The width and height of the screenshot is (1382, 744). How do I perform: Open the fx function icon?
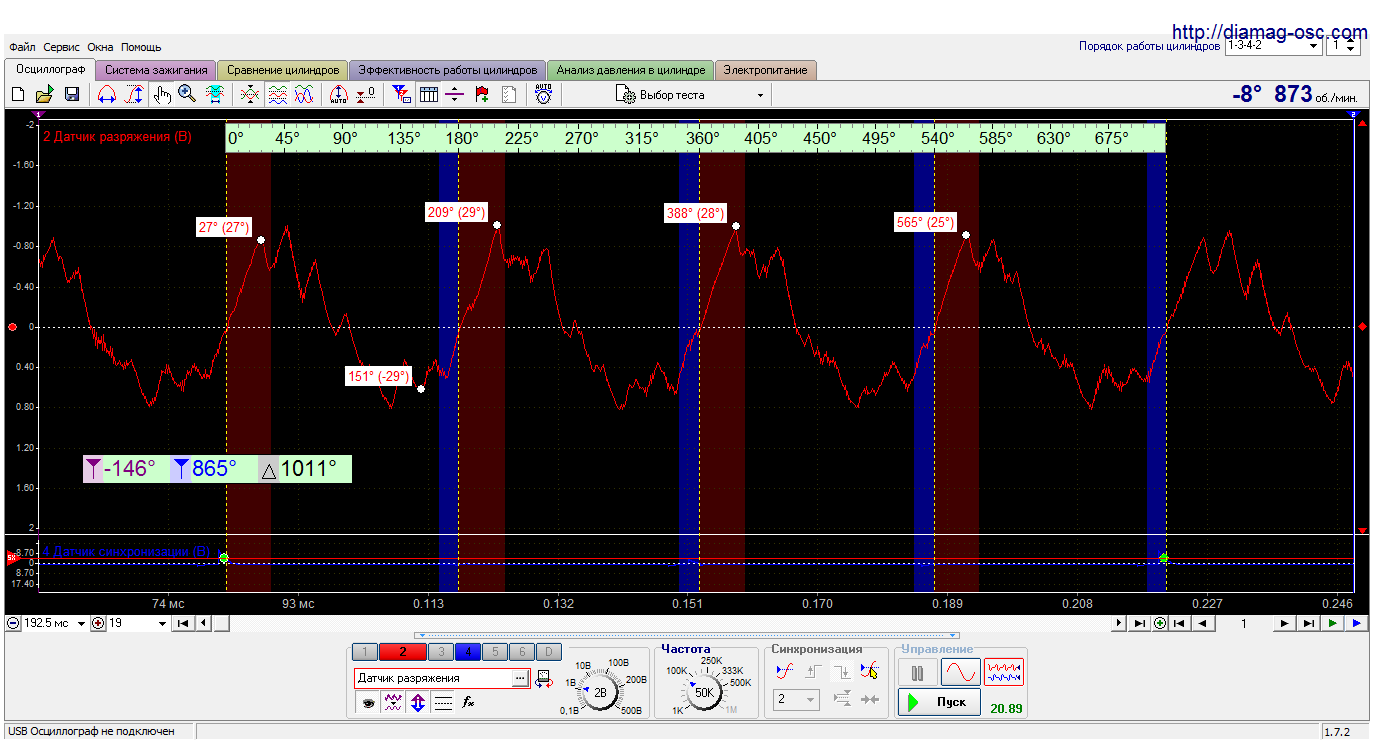pos(468,703)
